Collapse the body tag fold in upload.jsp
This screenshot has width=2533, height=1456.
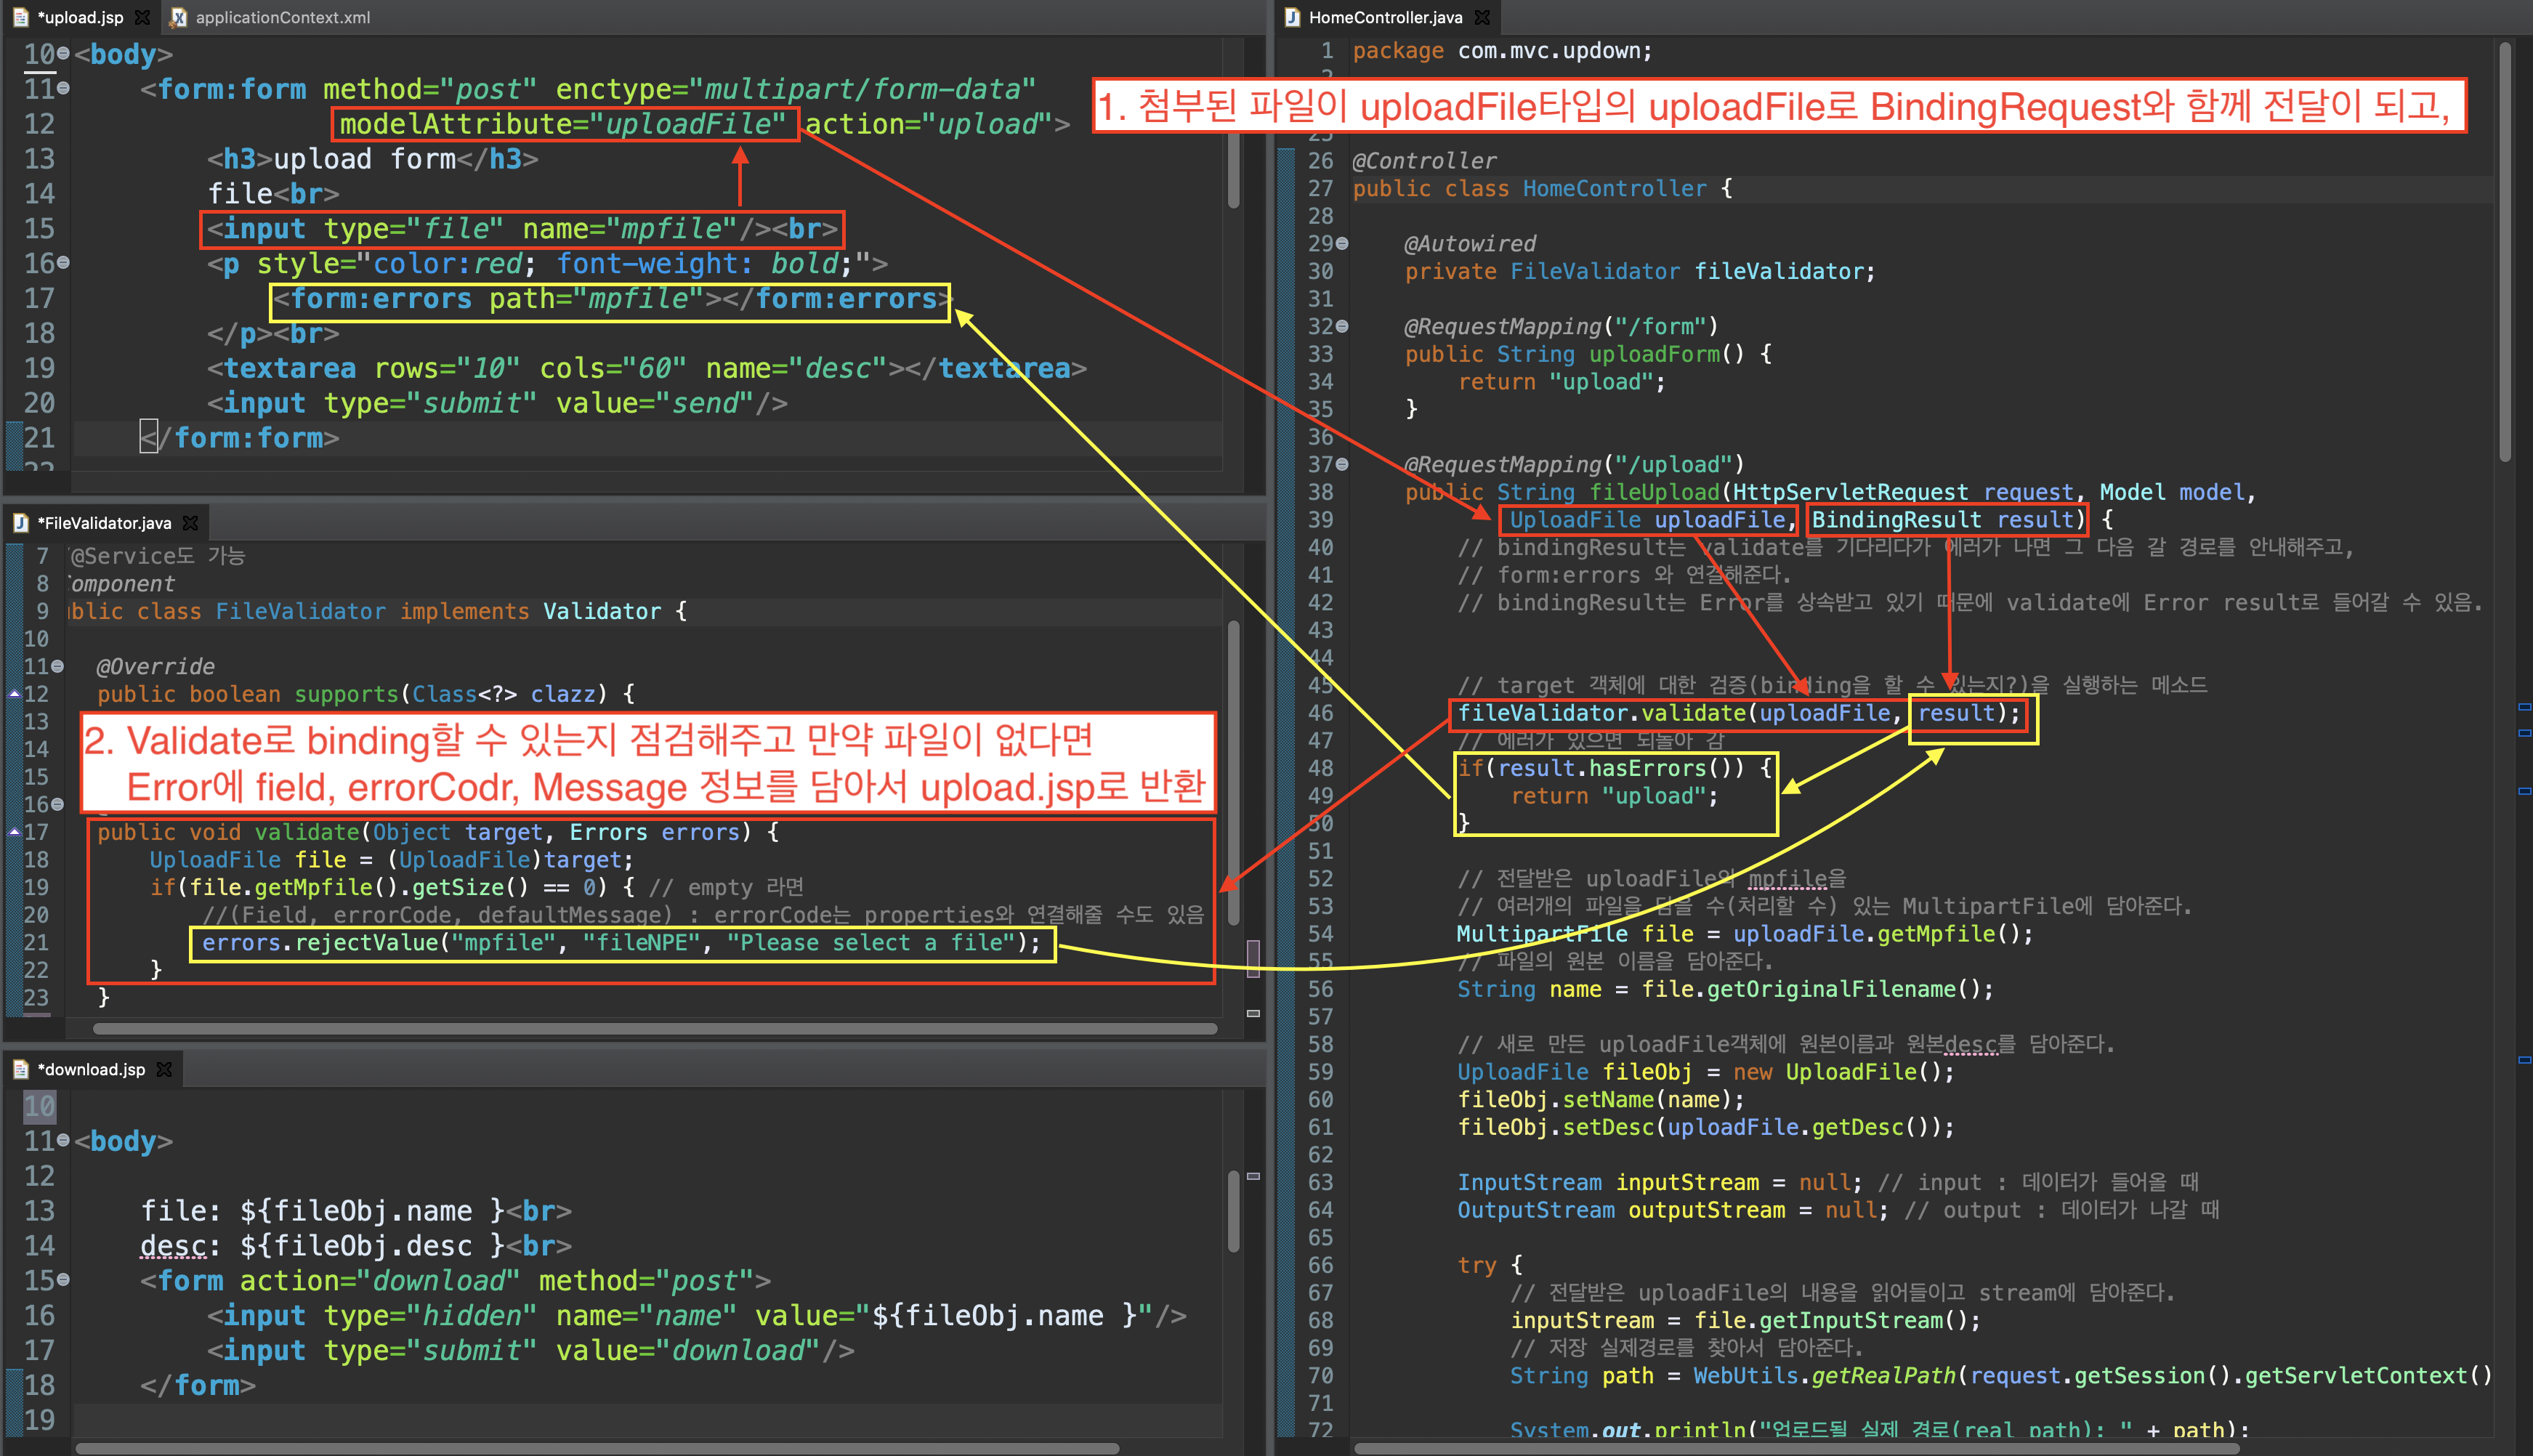(x=64, y=53)
